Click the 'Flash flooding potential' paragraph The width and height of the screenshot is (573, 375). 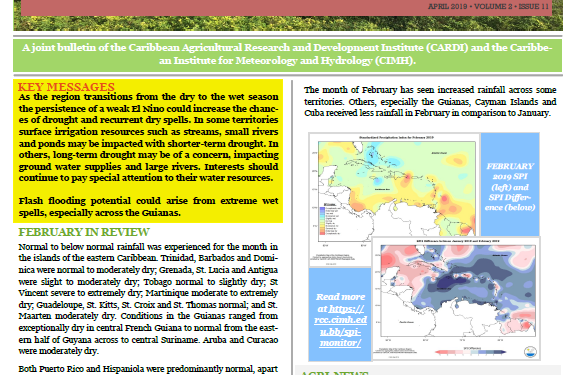point(148,207)
